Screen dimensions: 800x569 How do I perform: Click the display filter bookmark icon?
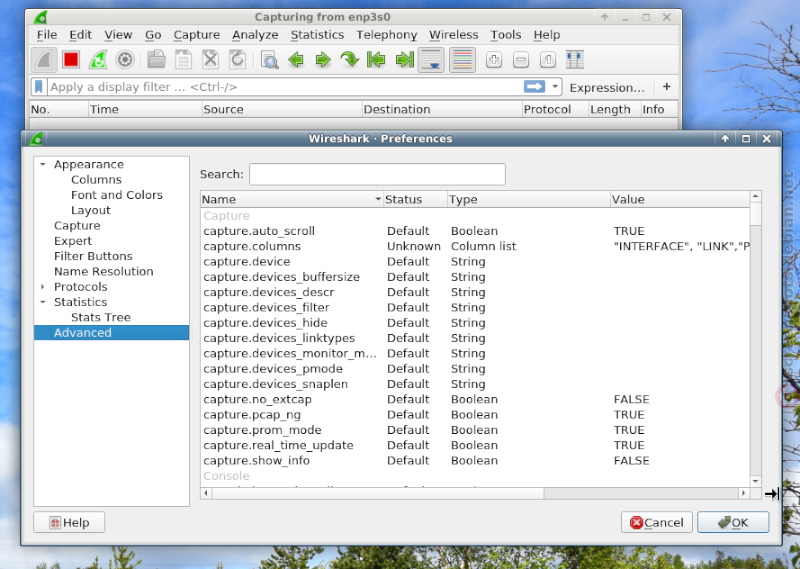click(38, 87)
